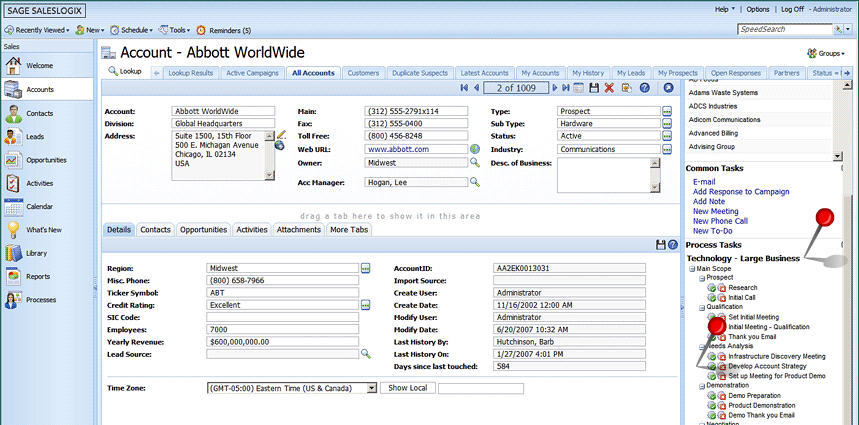This screenshot has width=859, height=425.
Task: Save details with the Details tab disk icon
Action: tap(661, 245)
